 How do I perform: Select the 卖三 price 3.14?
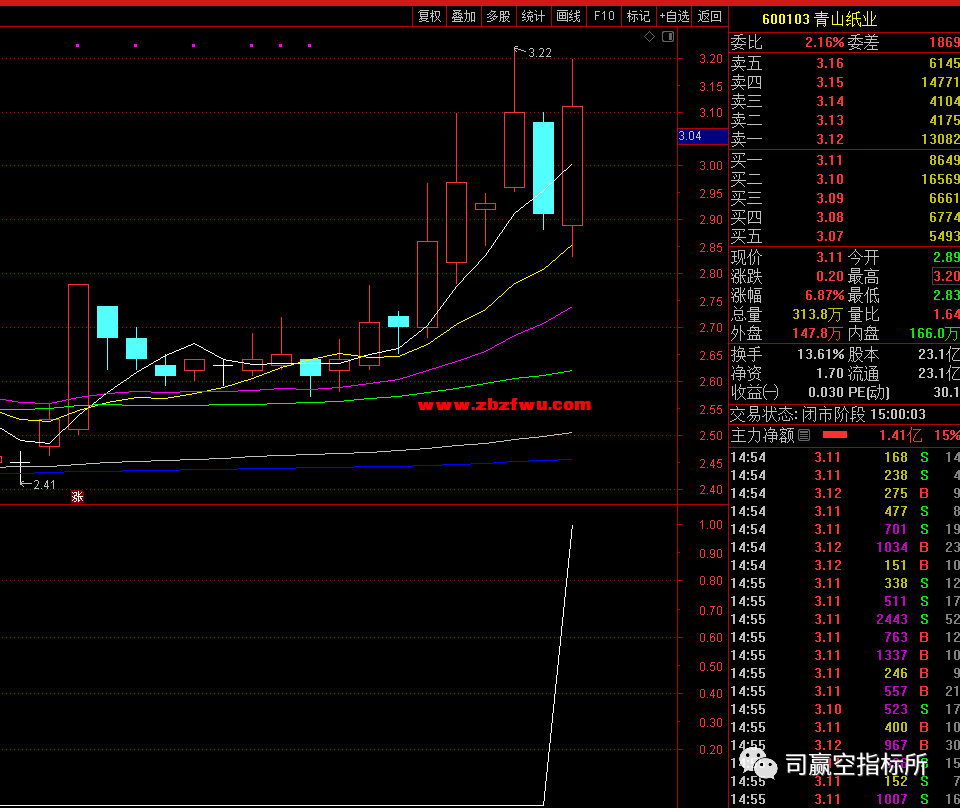pos(830,101)
